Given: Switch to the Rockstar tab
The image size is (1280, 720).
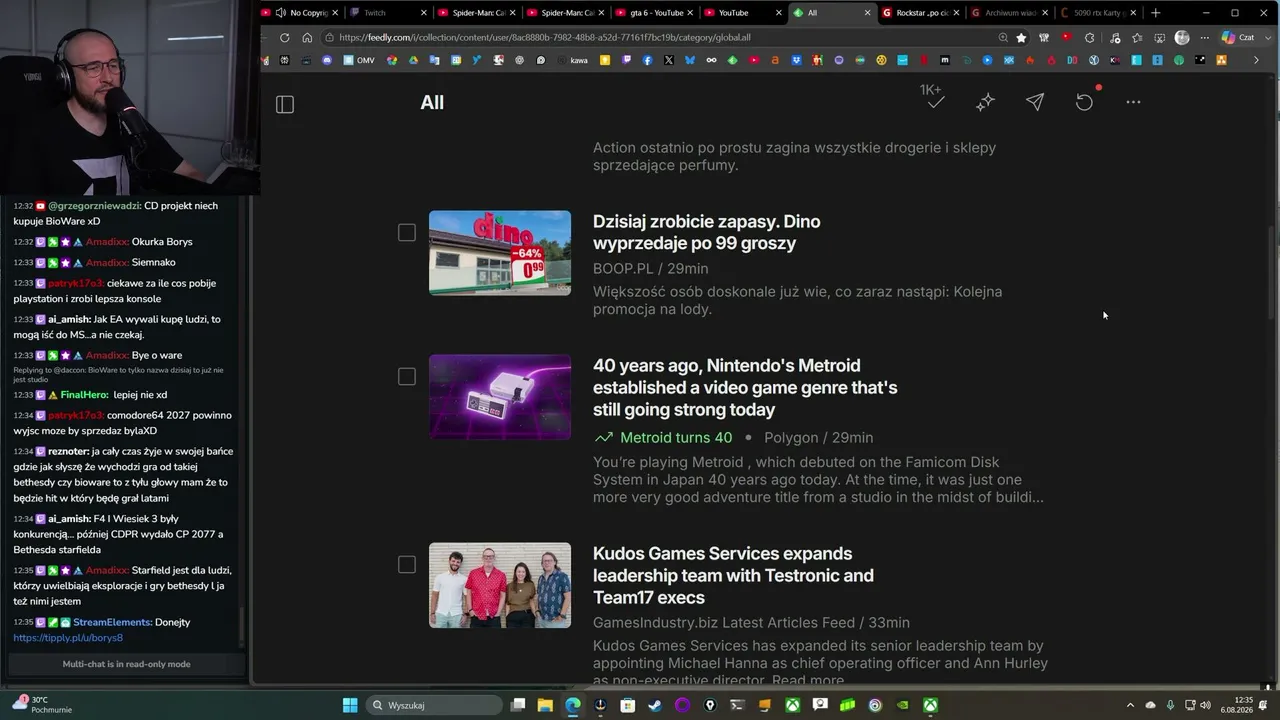Looking at the screenshot, I should [920, 13].
